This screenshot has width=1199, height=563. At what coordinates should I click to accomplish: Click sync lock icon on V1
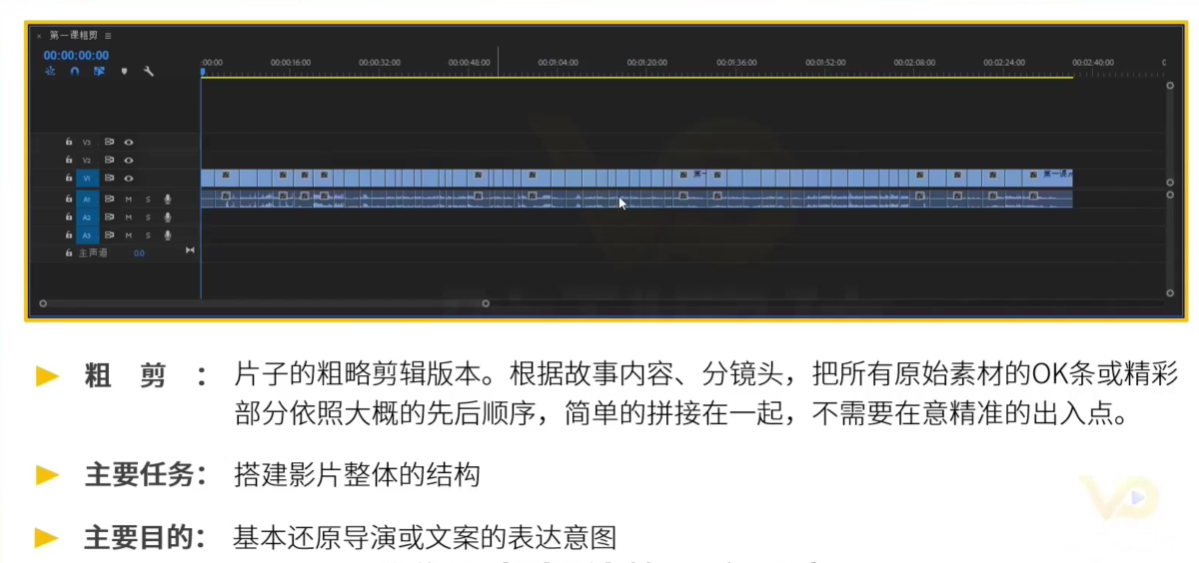pos(109,179)
